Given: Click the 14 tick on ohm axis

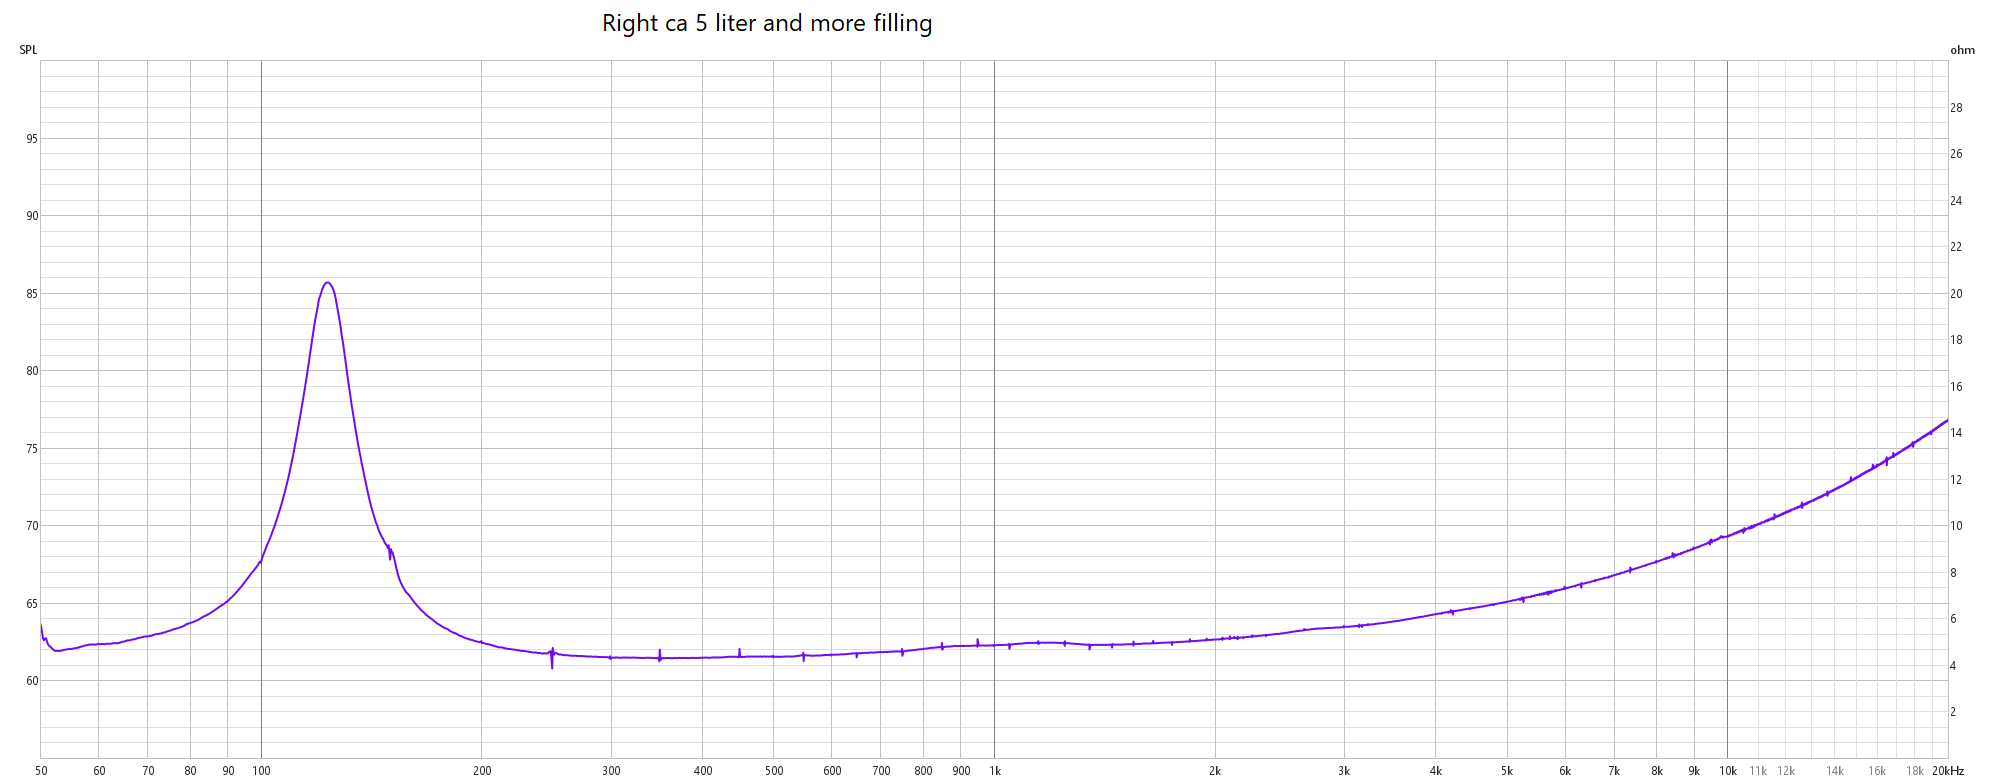Looking at the screenshot, I should click(x=1956, y=433).
